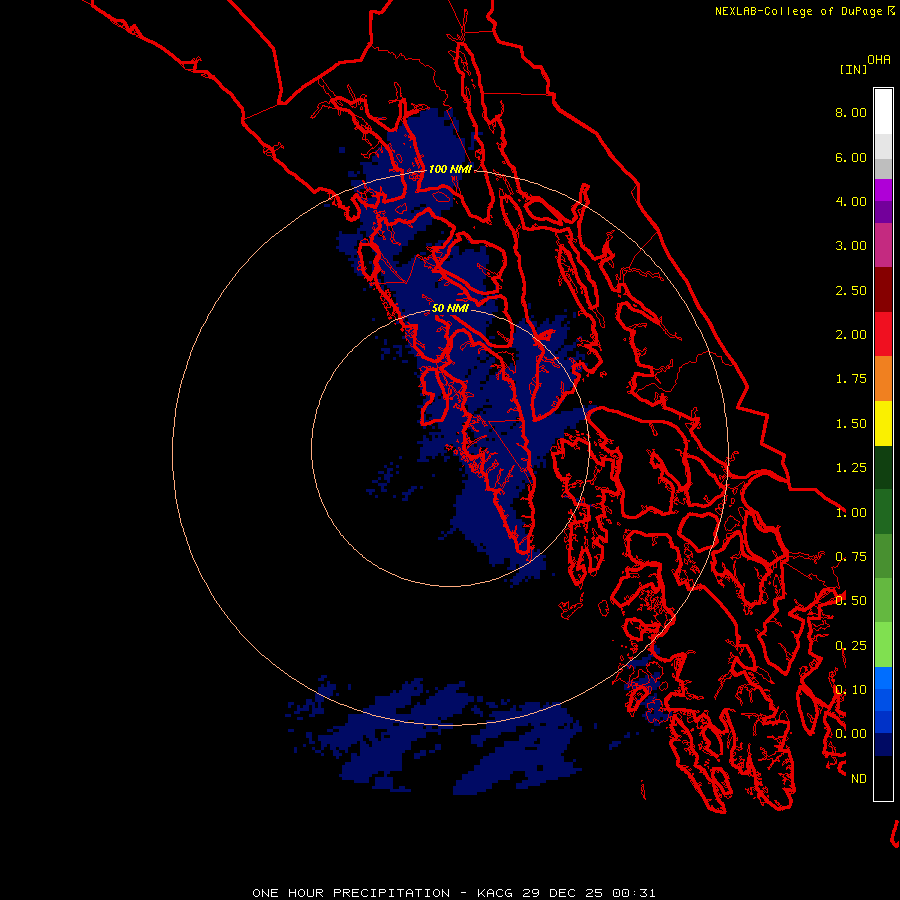Screen dimensions: 900x900
Task: Click the OHA product label
Action: (879, 60)
